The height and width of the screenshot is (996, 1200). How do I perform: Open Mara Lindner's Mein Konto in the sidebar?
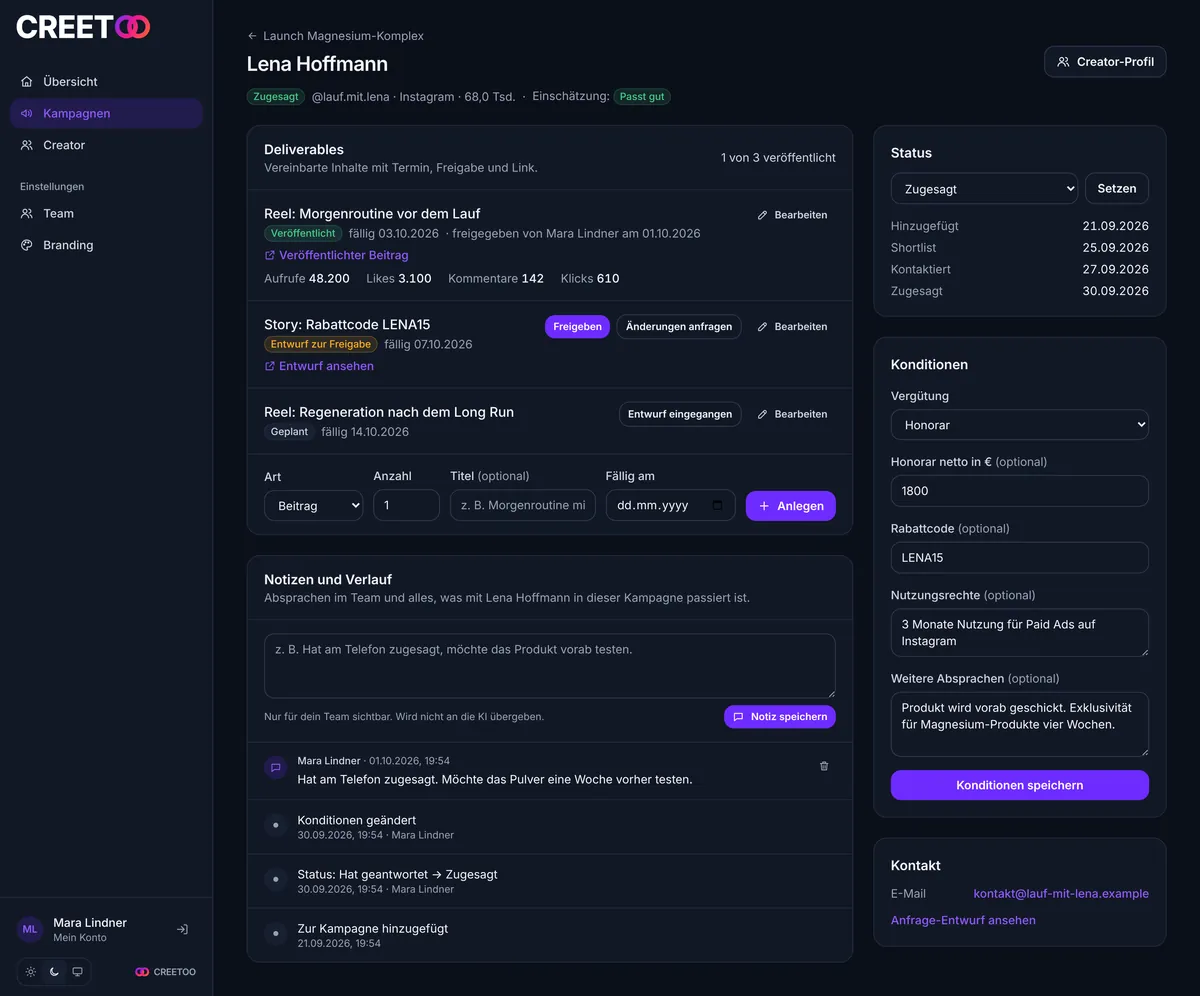(90, 929)
